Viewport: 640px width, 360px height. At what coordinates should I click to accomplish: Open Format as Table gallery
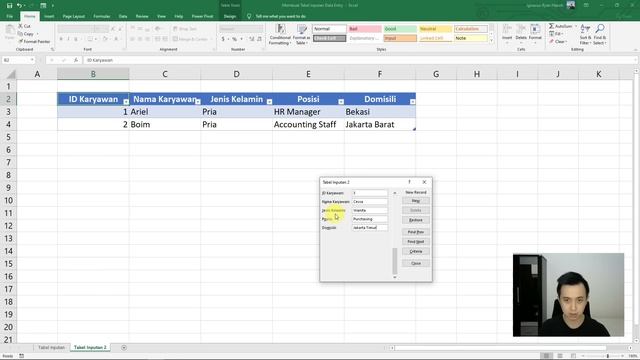click(302, 34)
